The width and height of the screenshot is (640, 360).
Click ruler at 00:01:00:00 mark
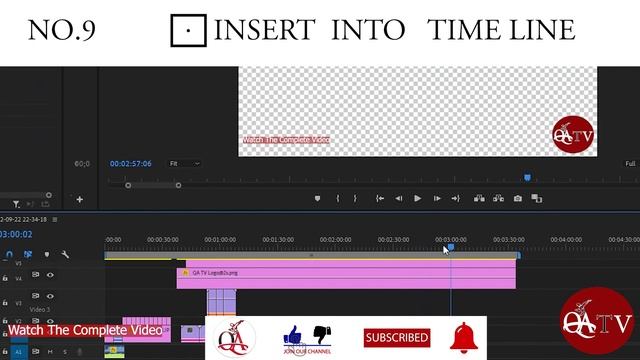220,240
